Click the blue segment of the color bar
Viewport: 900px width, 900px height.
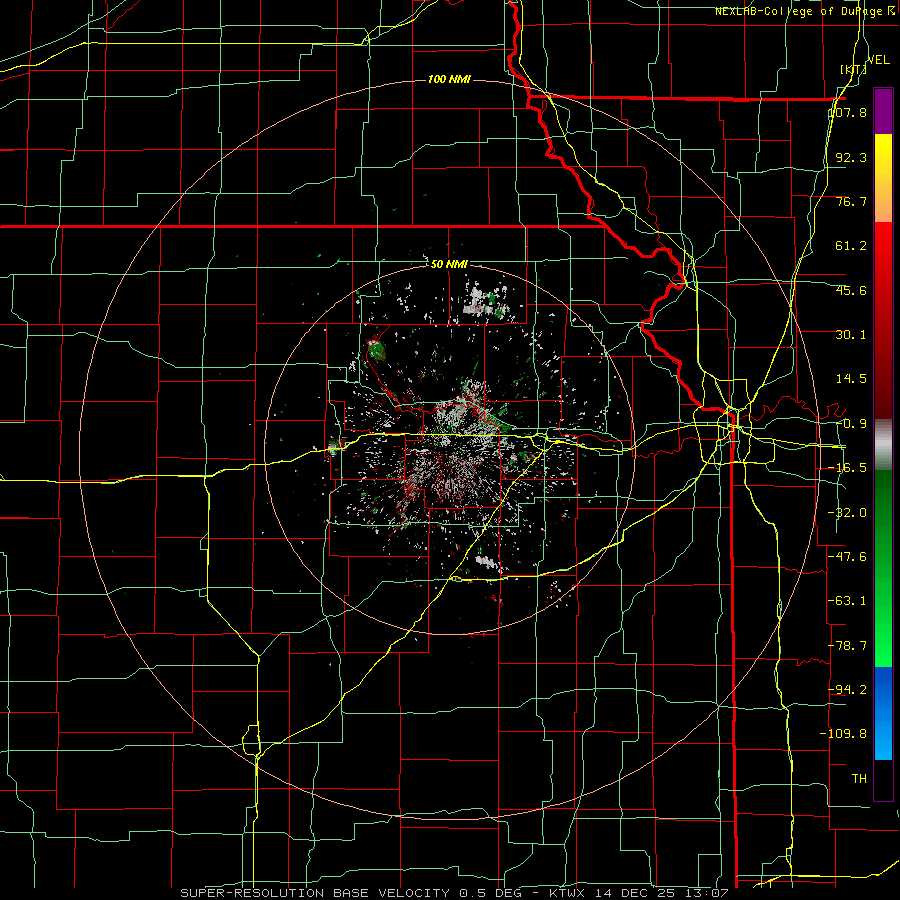point(883,713)
